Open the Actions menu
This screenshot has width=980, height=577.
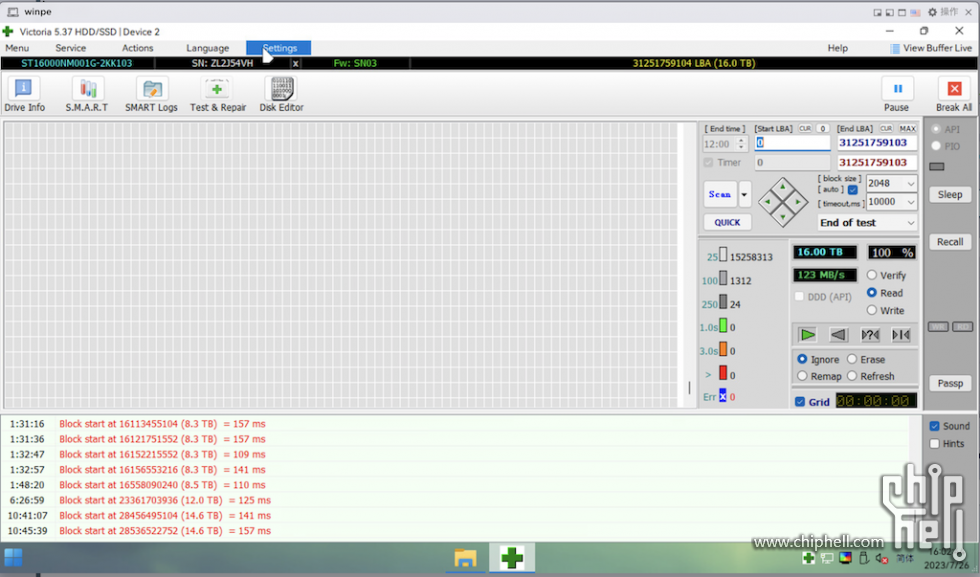(138, 48)
